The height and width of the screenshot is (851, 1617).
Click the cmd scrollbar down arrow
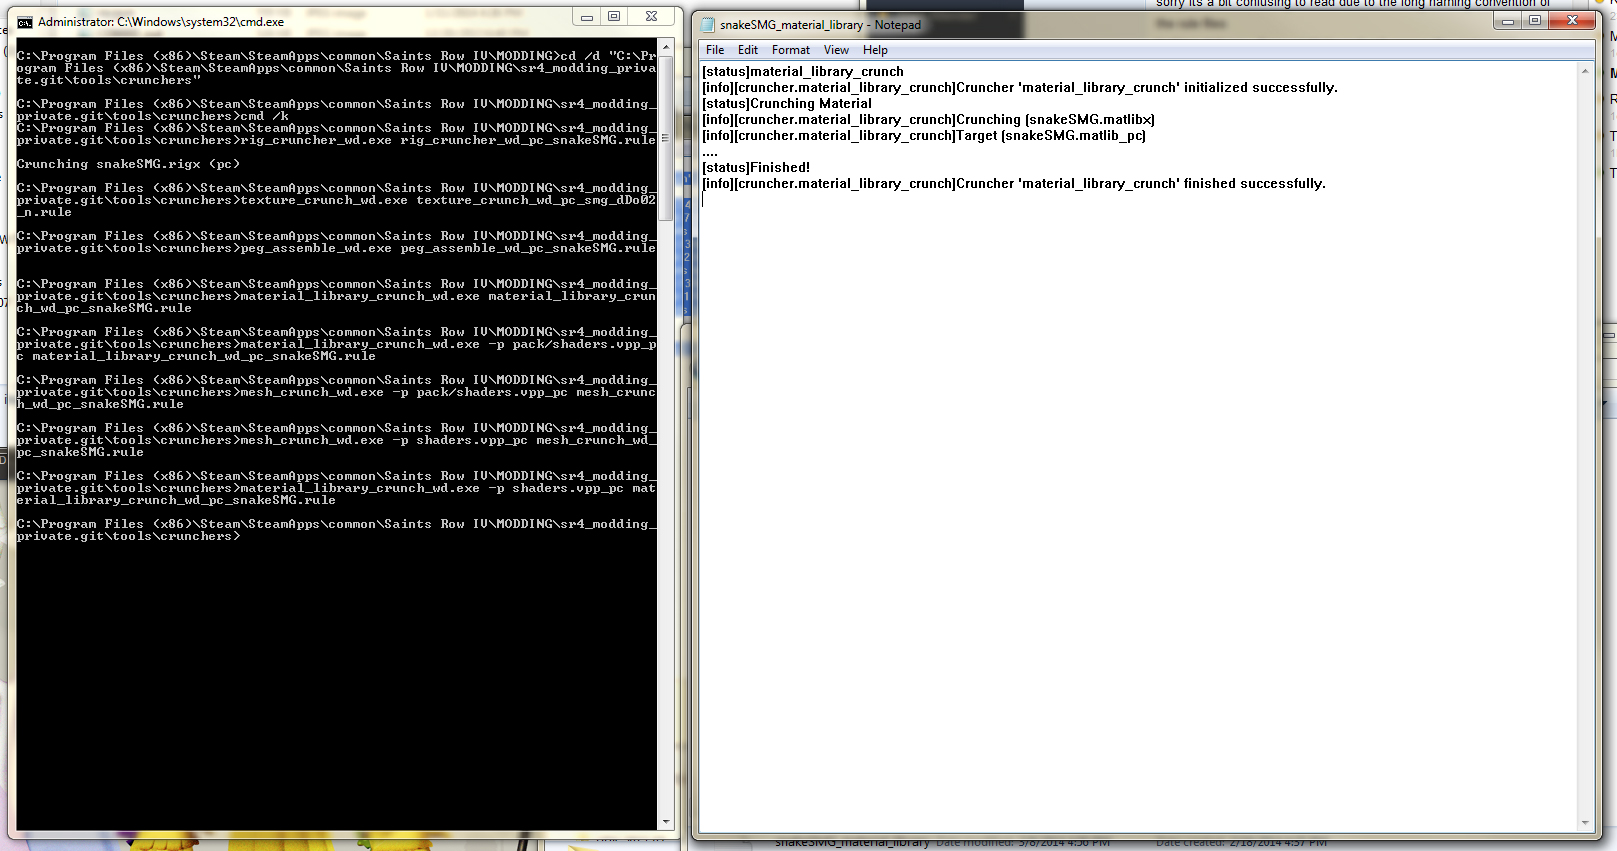pos(666,822)
